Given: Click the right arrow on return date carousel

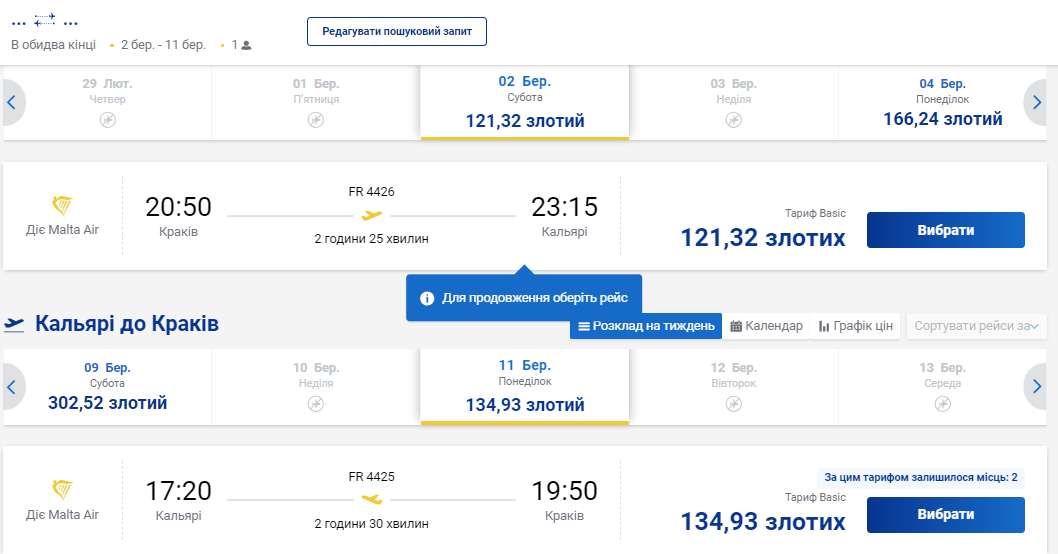Looking at the screenshot, I should (1036, 386).
